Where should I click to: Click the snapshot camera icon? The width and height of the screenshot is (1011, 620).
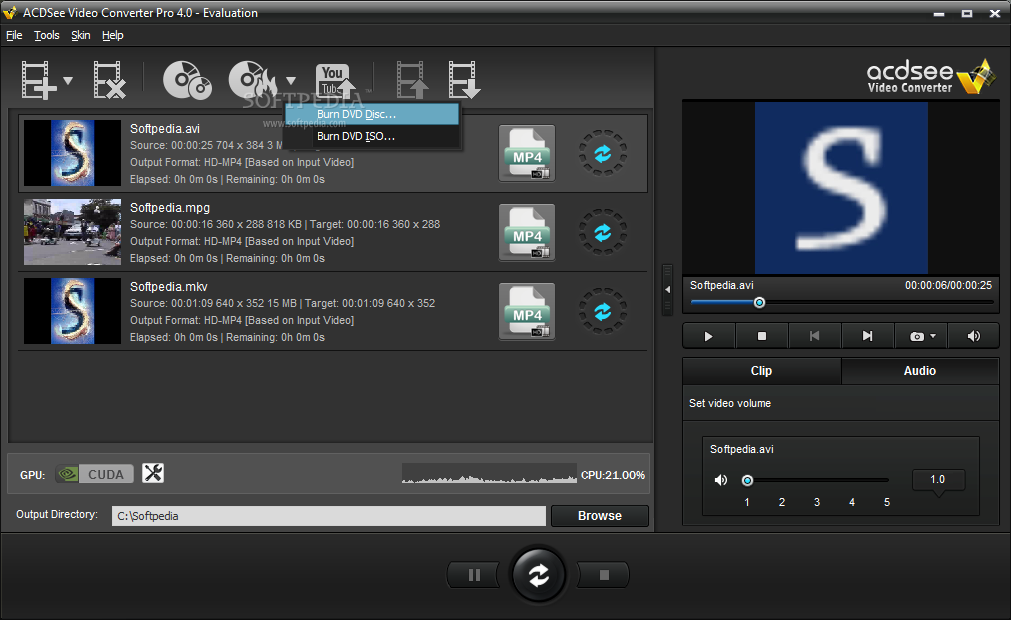tap(916, 336)
